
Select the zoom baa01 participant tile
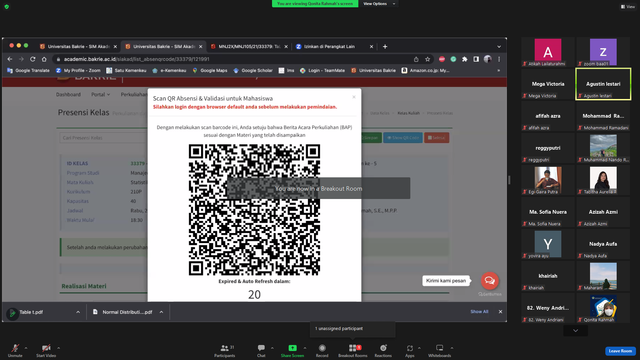[x=603, y=52]
